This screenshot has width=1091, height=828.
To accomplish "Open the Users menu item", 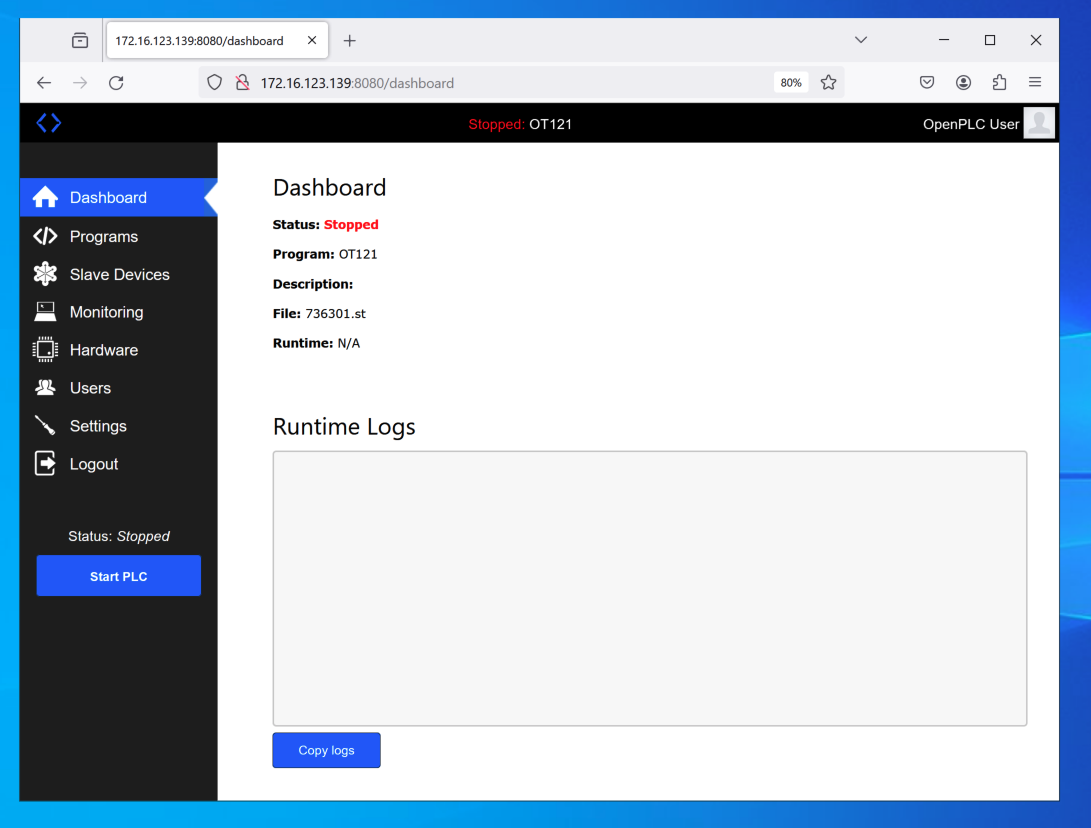I will coord(118,388).
